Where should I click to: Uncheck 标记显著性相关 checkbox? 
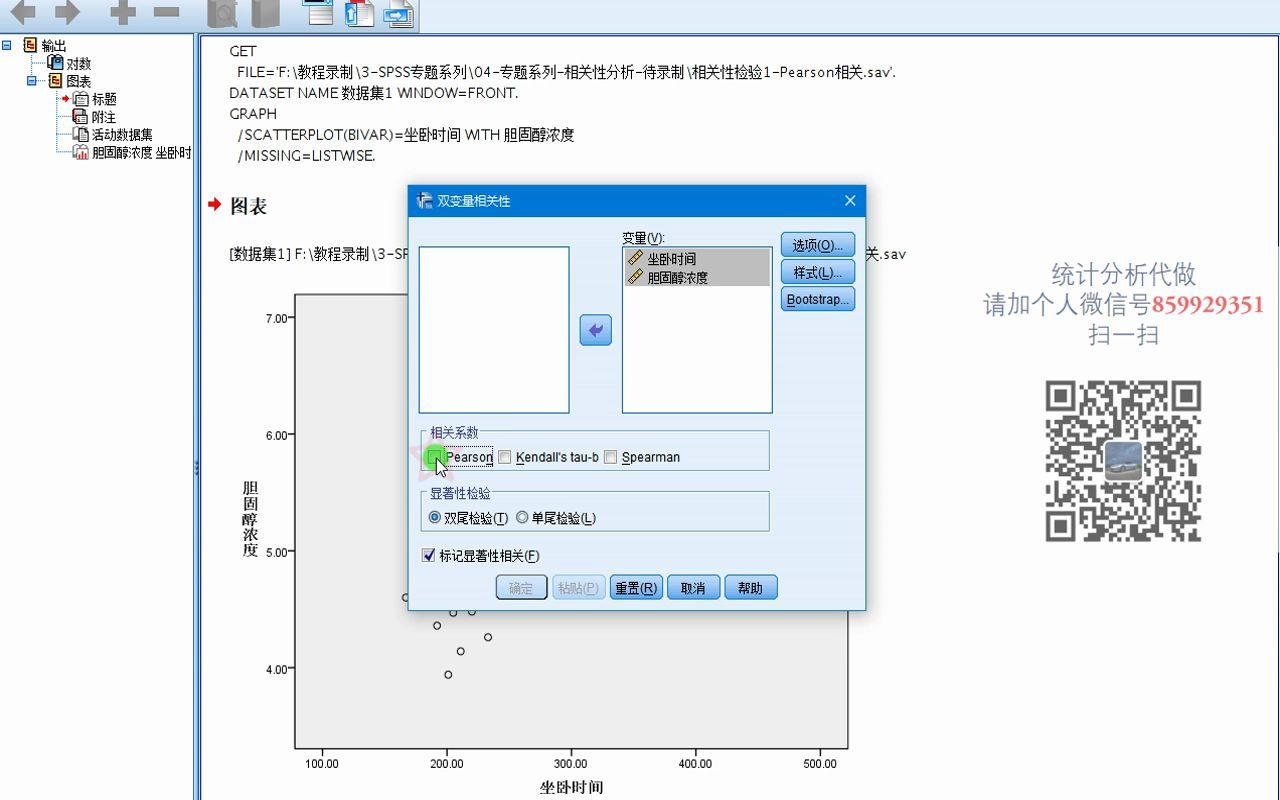429,556
